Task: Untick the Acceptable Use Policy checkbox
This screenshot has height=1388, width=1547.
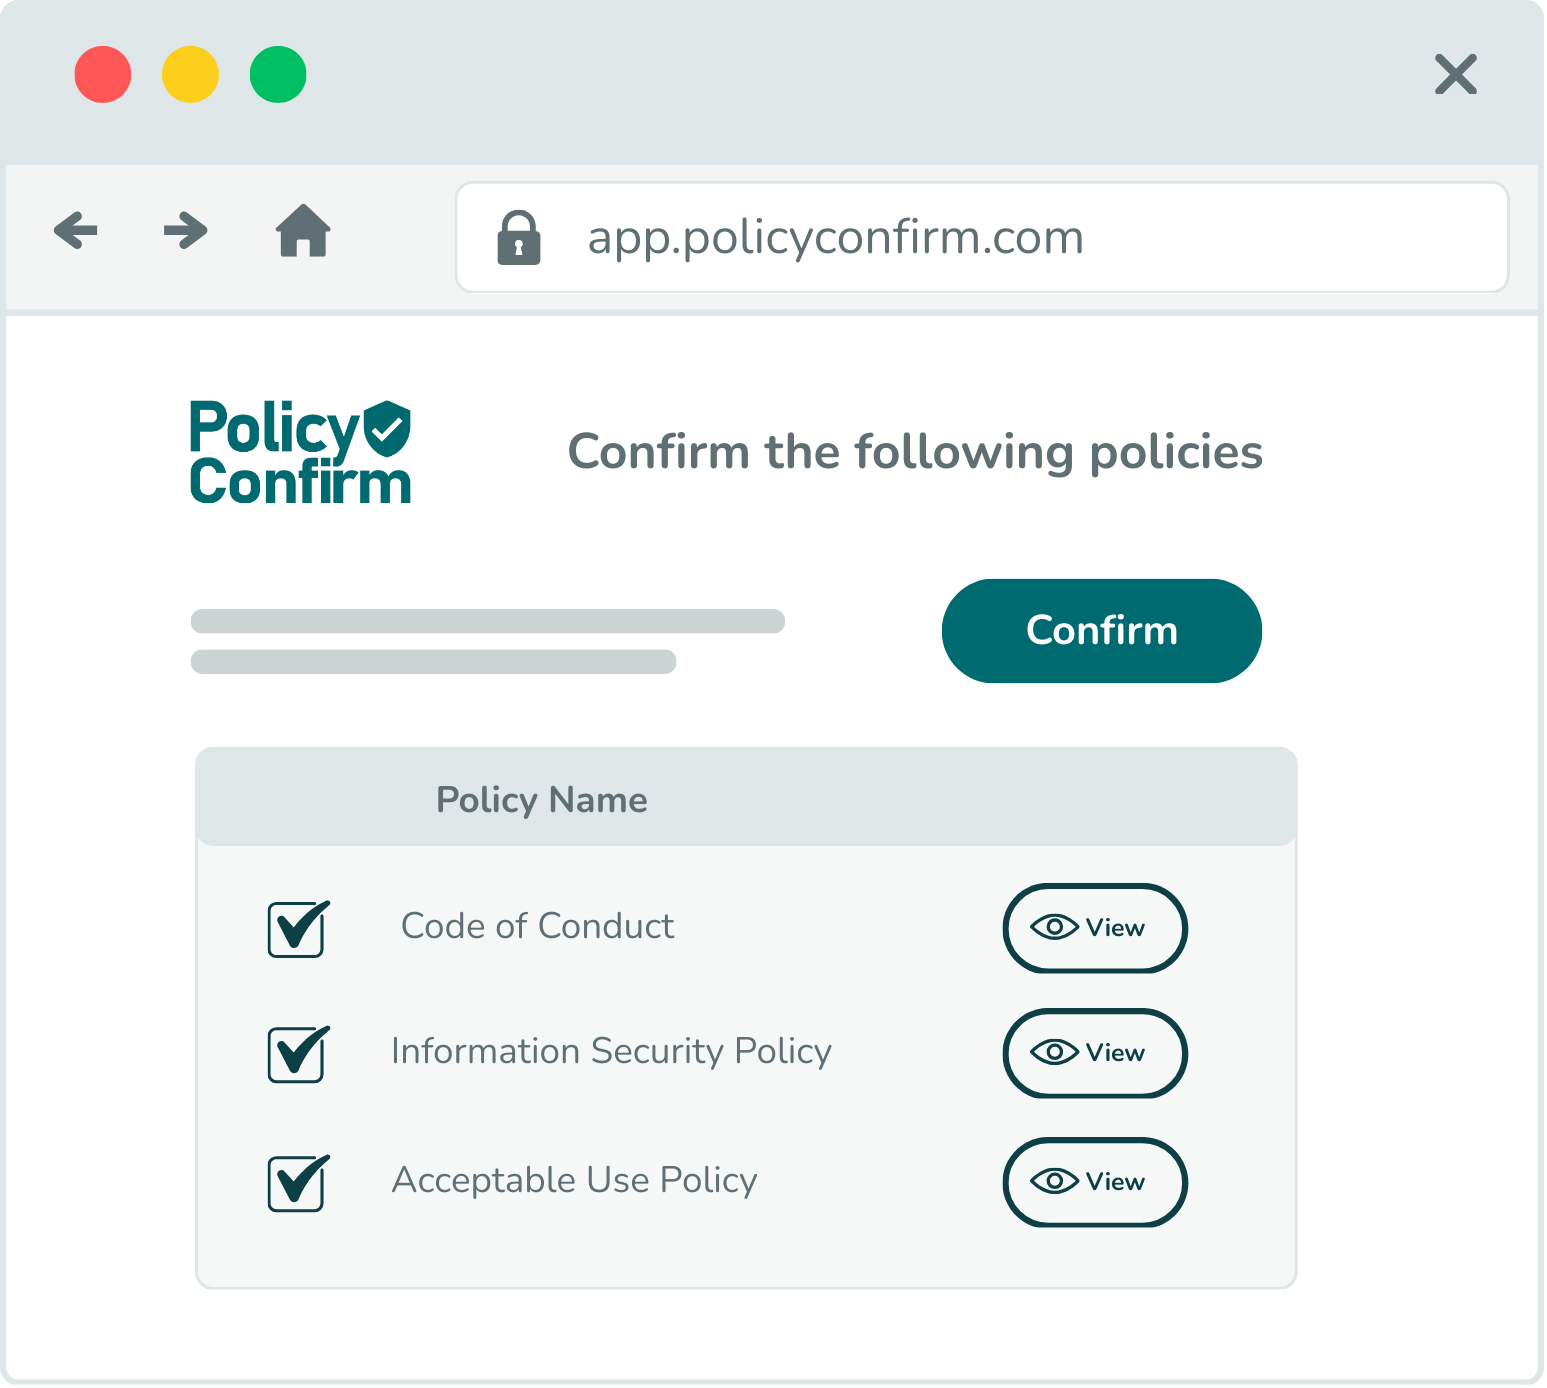Action: [x=296, y=1183]
